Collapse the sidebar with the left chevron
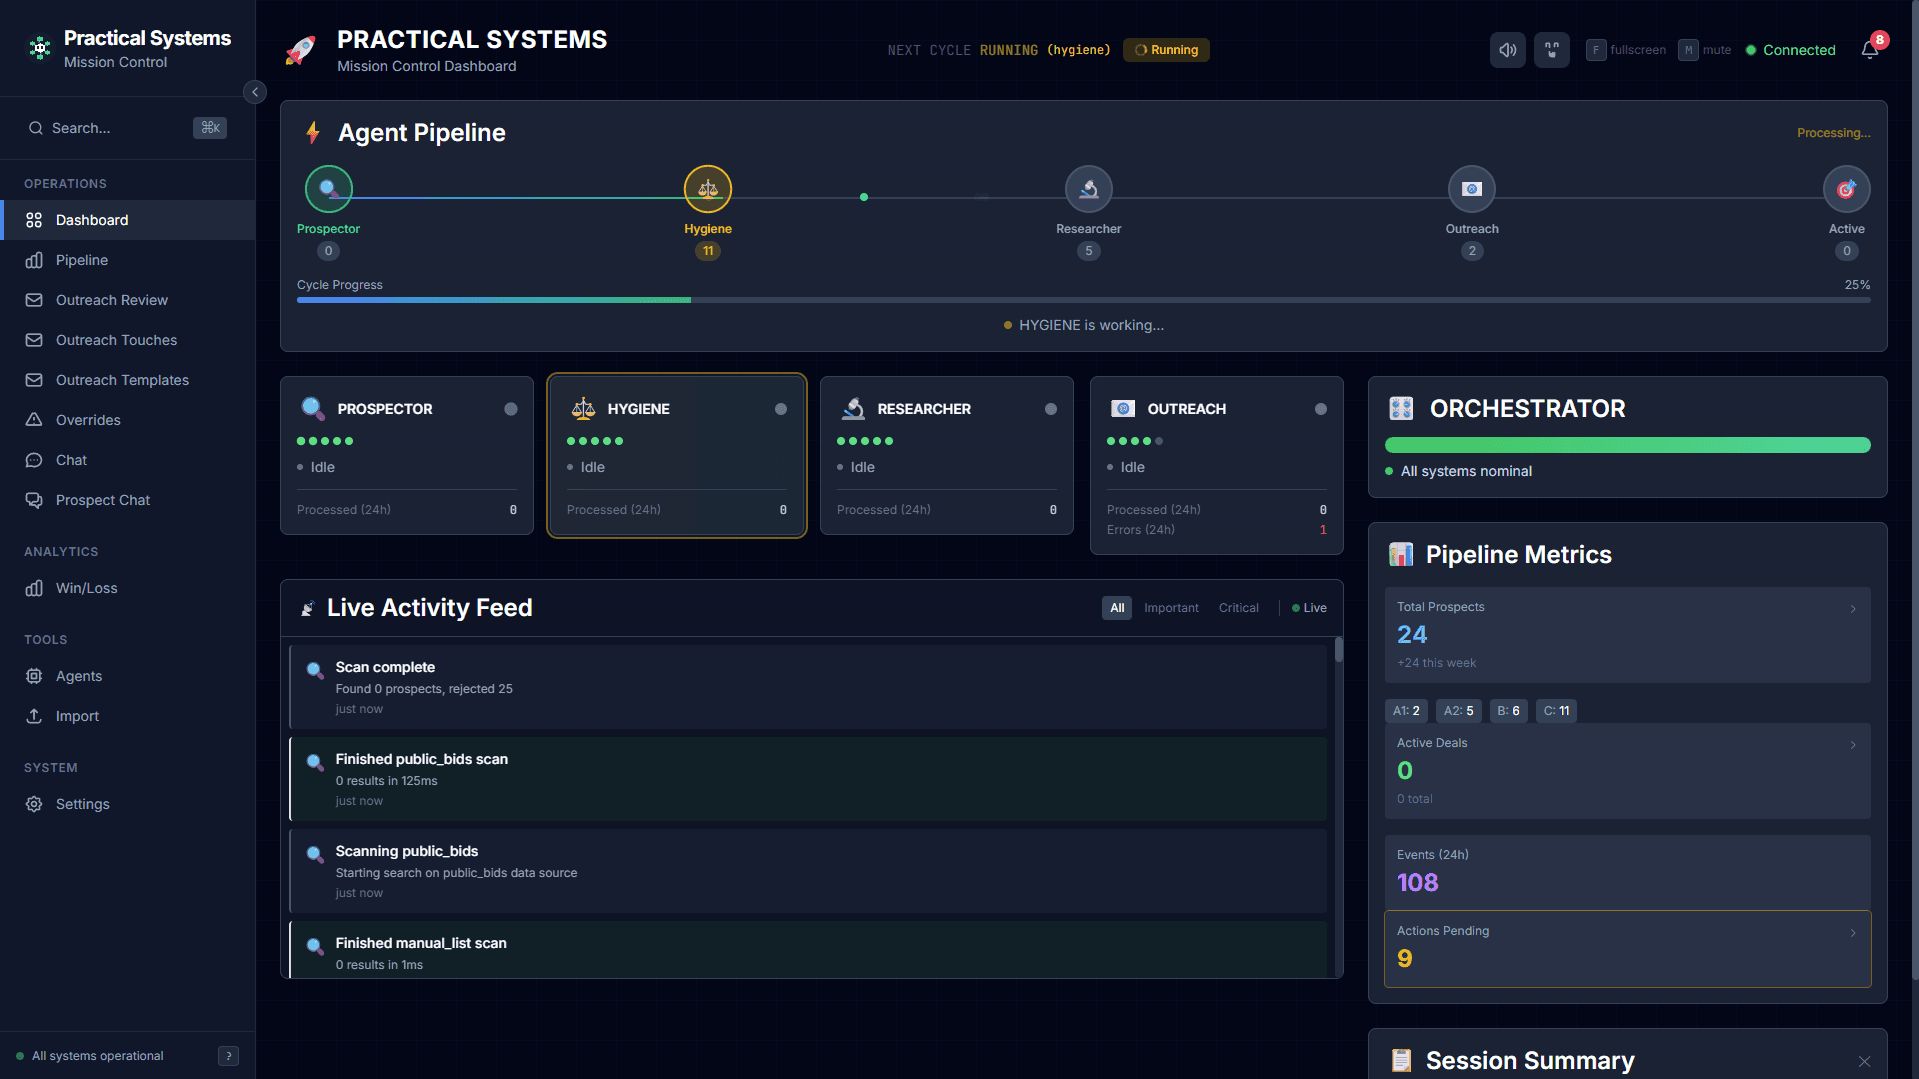The image size is (1919, 1079). click(x=255, y=92)
